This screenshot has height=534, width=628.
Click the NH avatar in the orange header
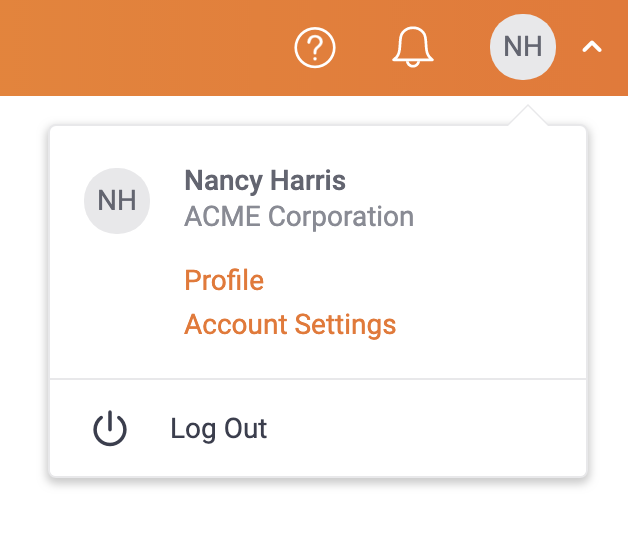(x=523, y=47)
